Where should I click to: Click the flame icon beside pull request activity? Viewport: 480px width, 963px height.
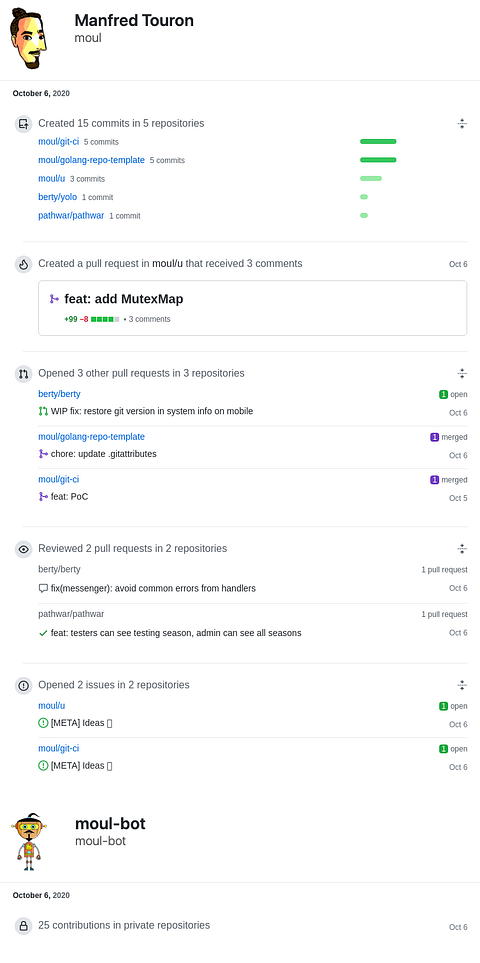[23, 265]
